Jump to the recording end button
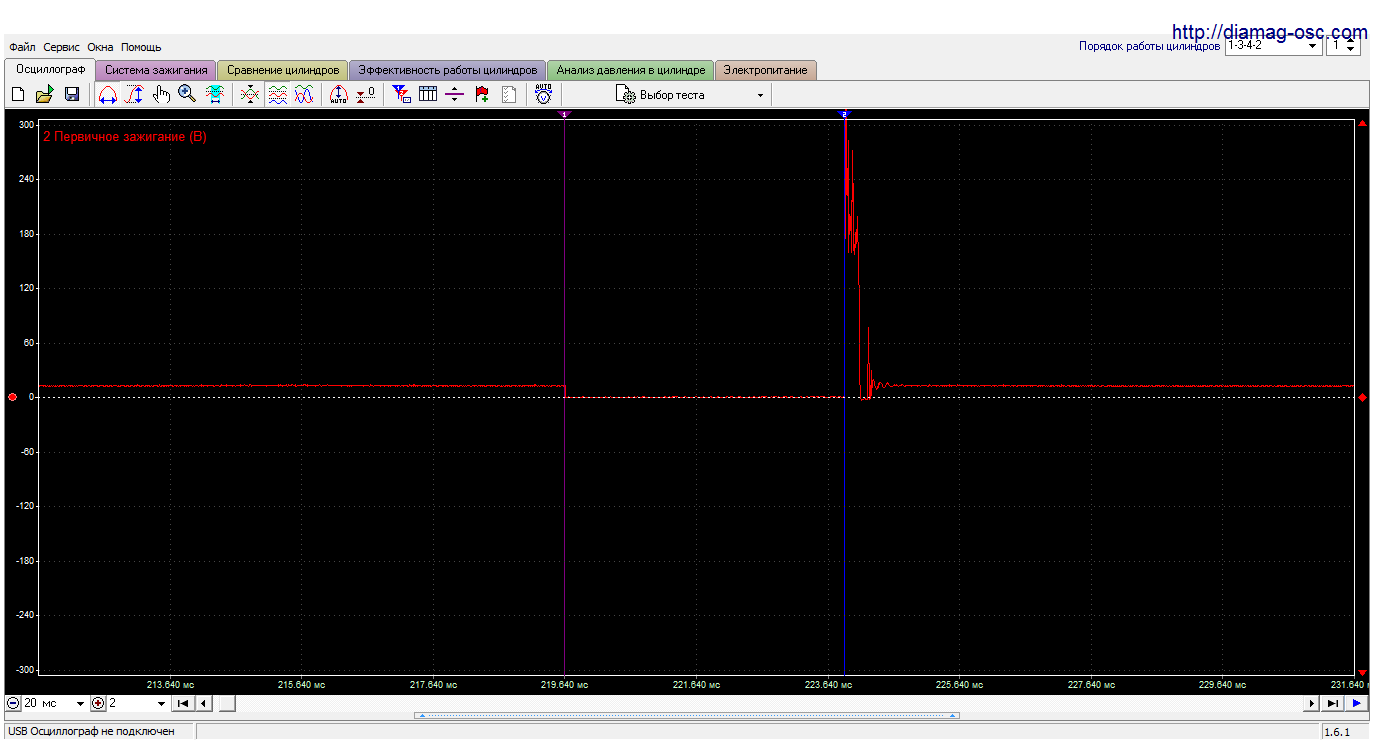Image resolution: width=1382 pixels, height=744 pixels. (1333, 703)
